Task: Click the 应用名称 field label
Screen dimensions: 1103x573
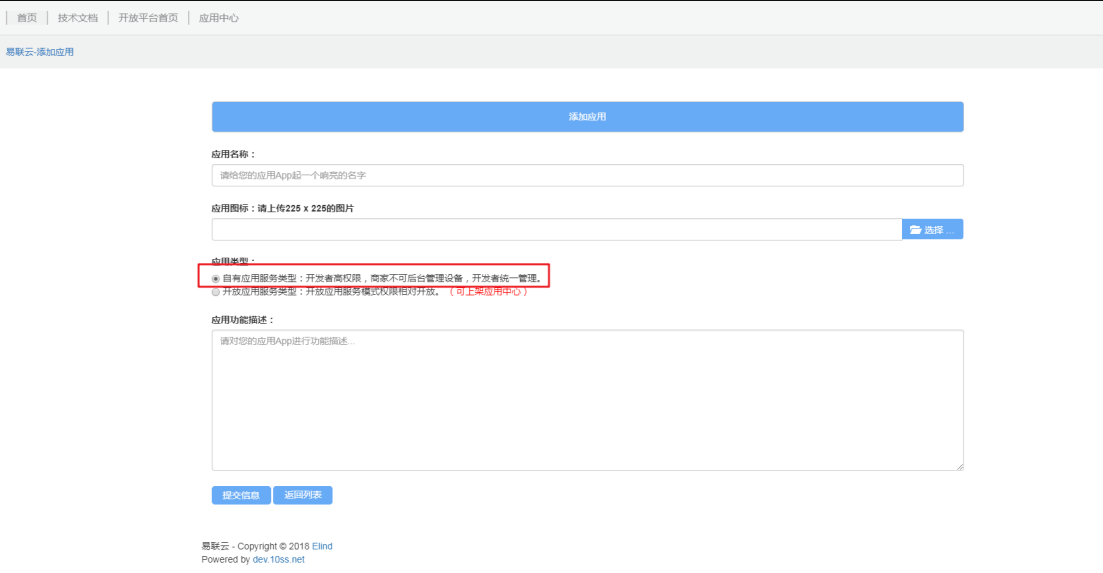Action: point(234,154)
